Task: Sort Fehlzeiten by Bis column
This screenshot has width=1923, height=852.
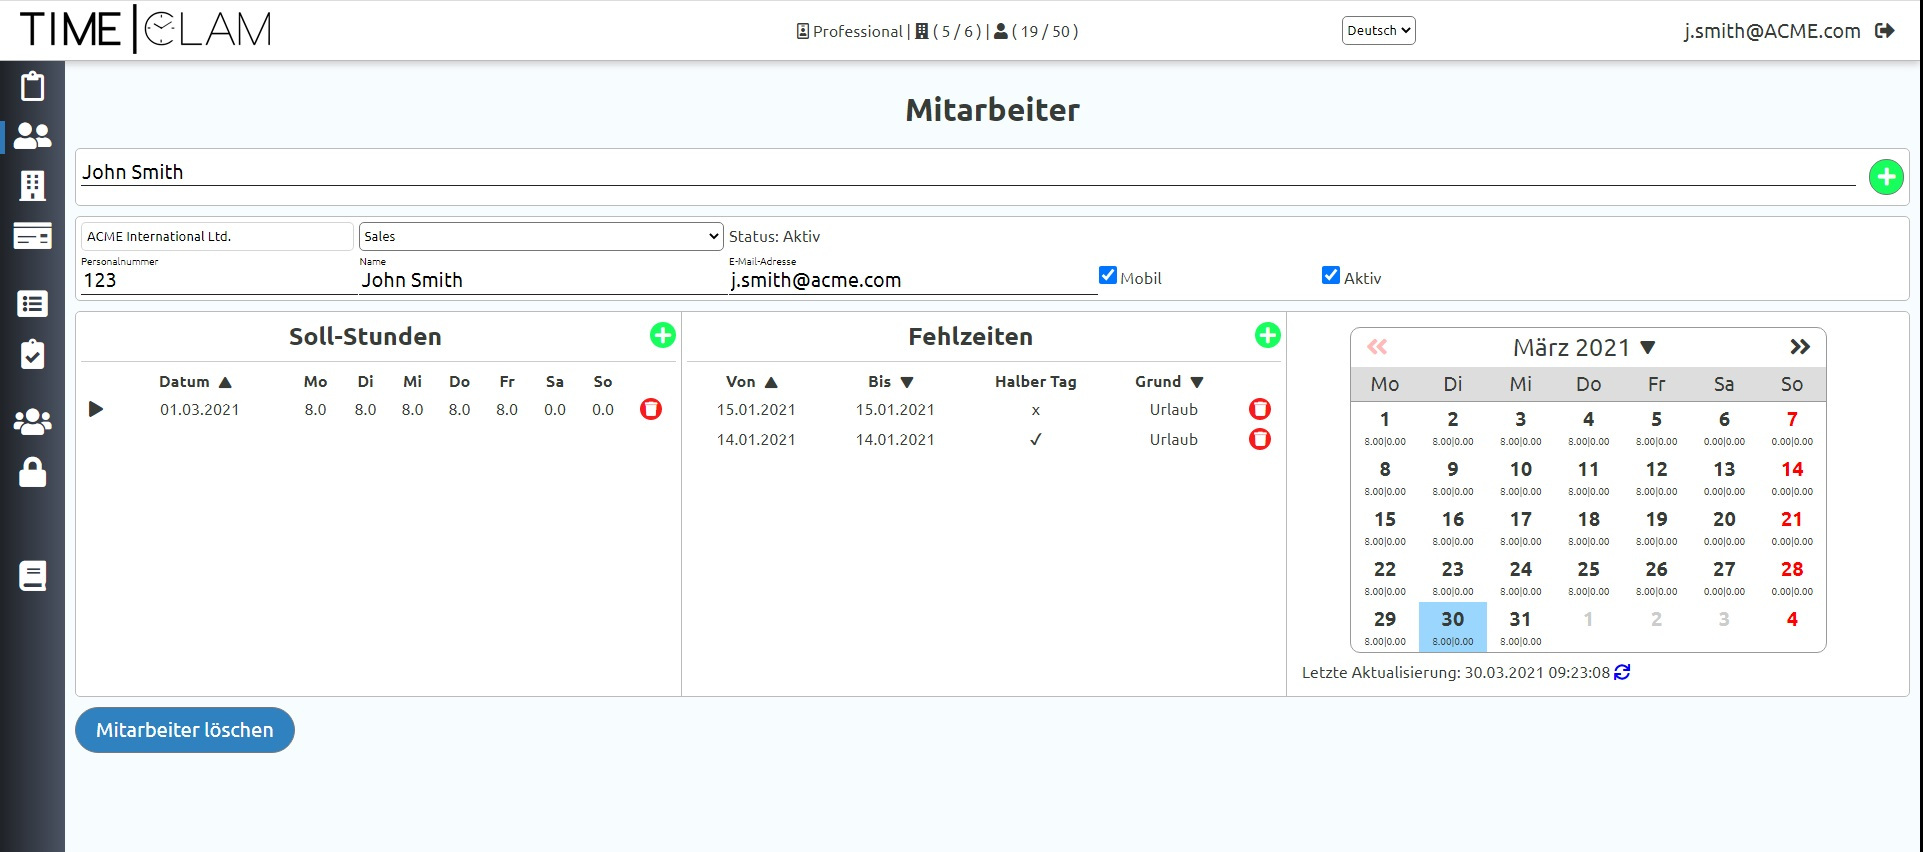Action: click(891, 382)
